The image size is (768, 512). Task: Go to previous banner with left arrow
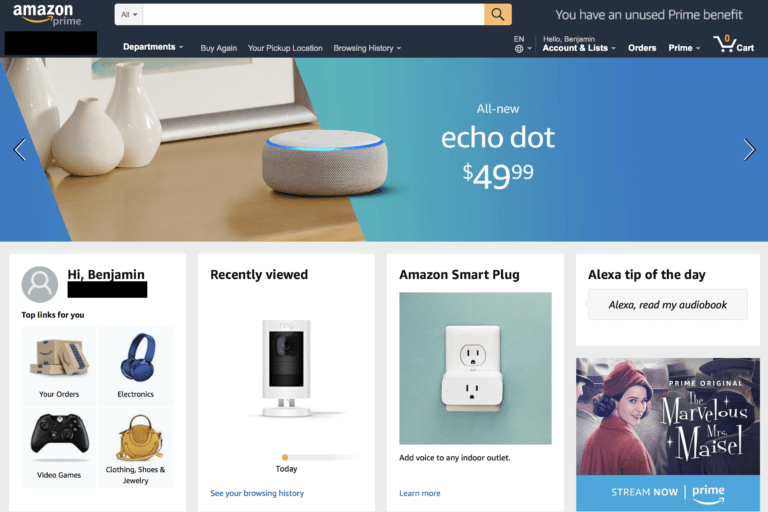20,149
